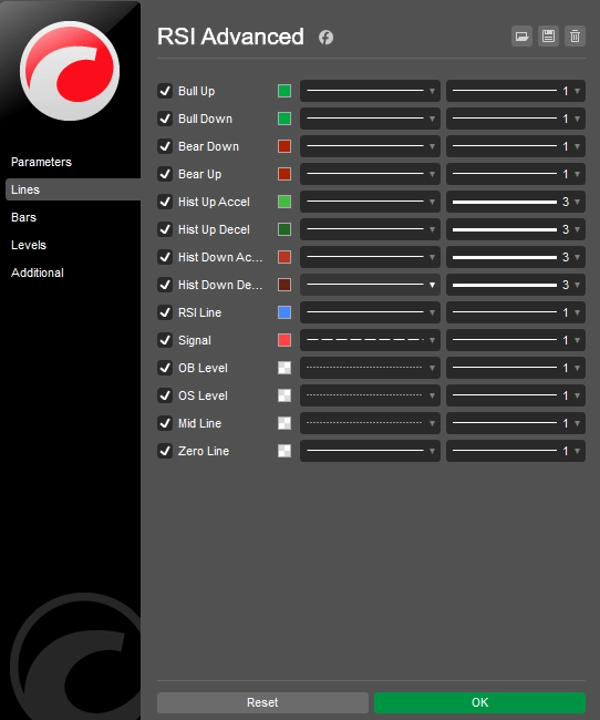Change the Hist Down De... color swatch
This screenshot has height=720, width=600.
pos(284,285)
